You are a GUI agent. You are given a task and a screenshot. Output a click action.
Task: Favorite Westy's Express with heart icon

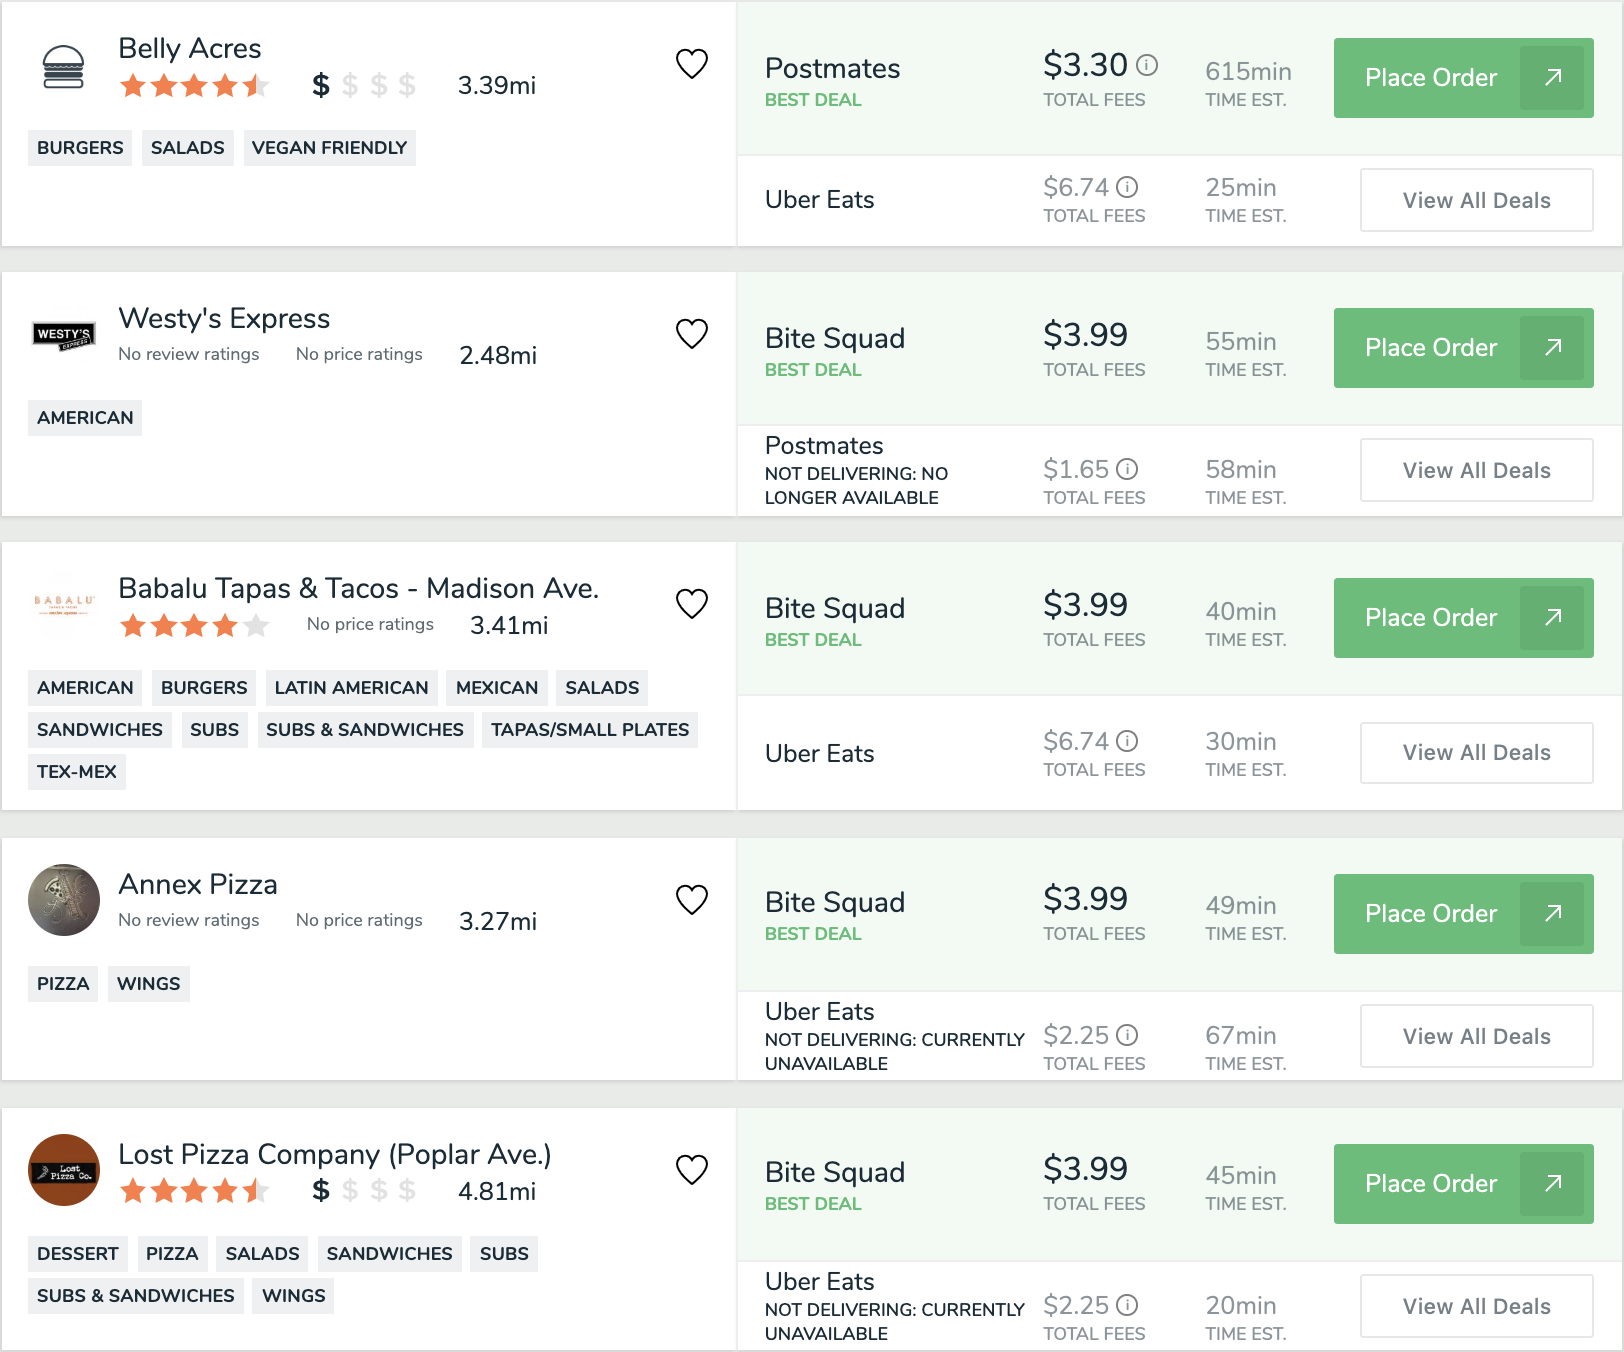pos(692,334)
